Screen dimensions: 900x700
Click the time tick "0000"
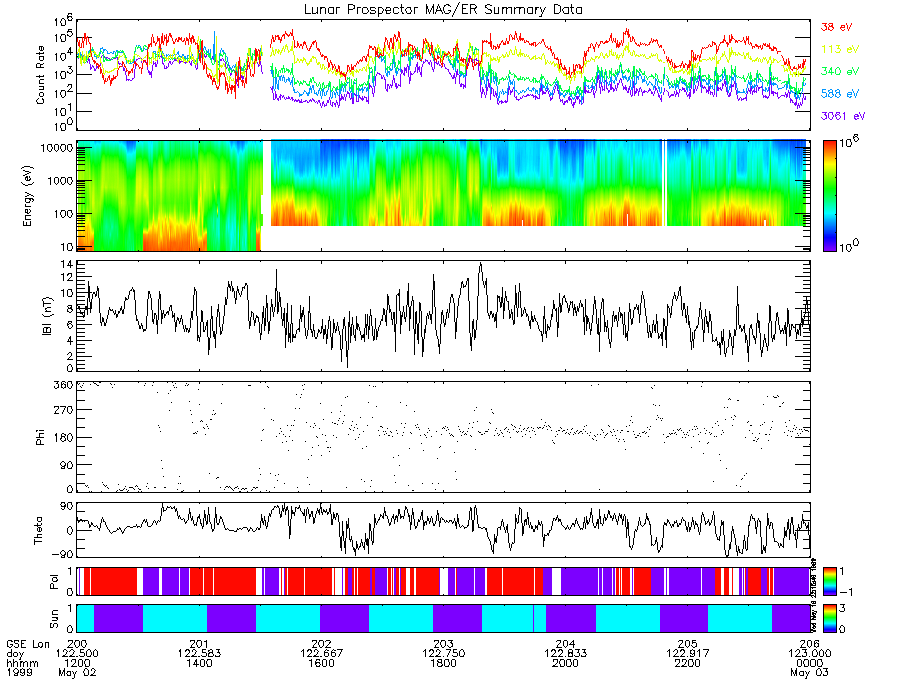pos(809,663)
